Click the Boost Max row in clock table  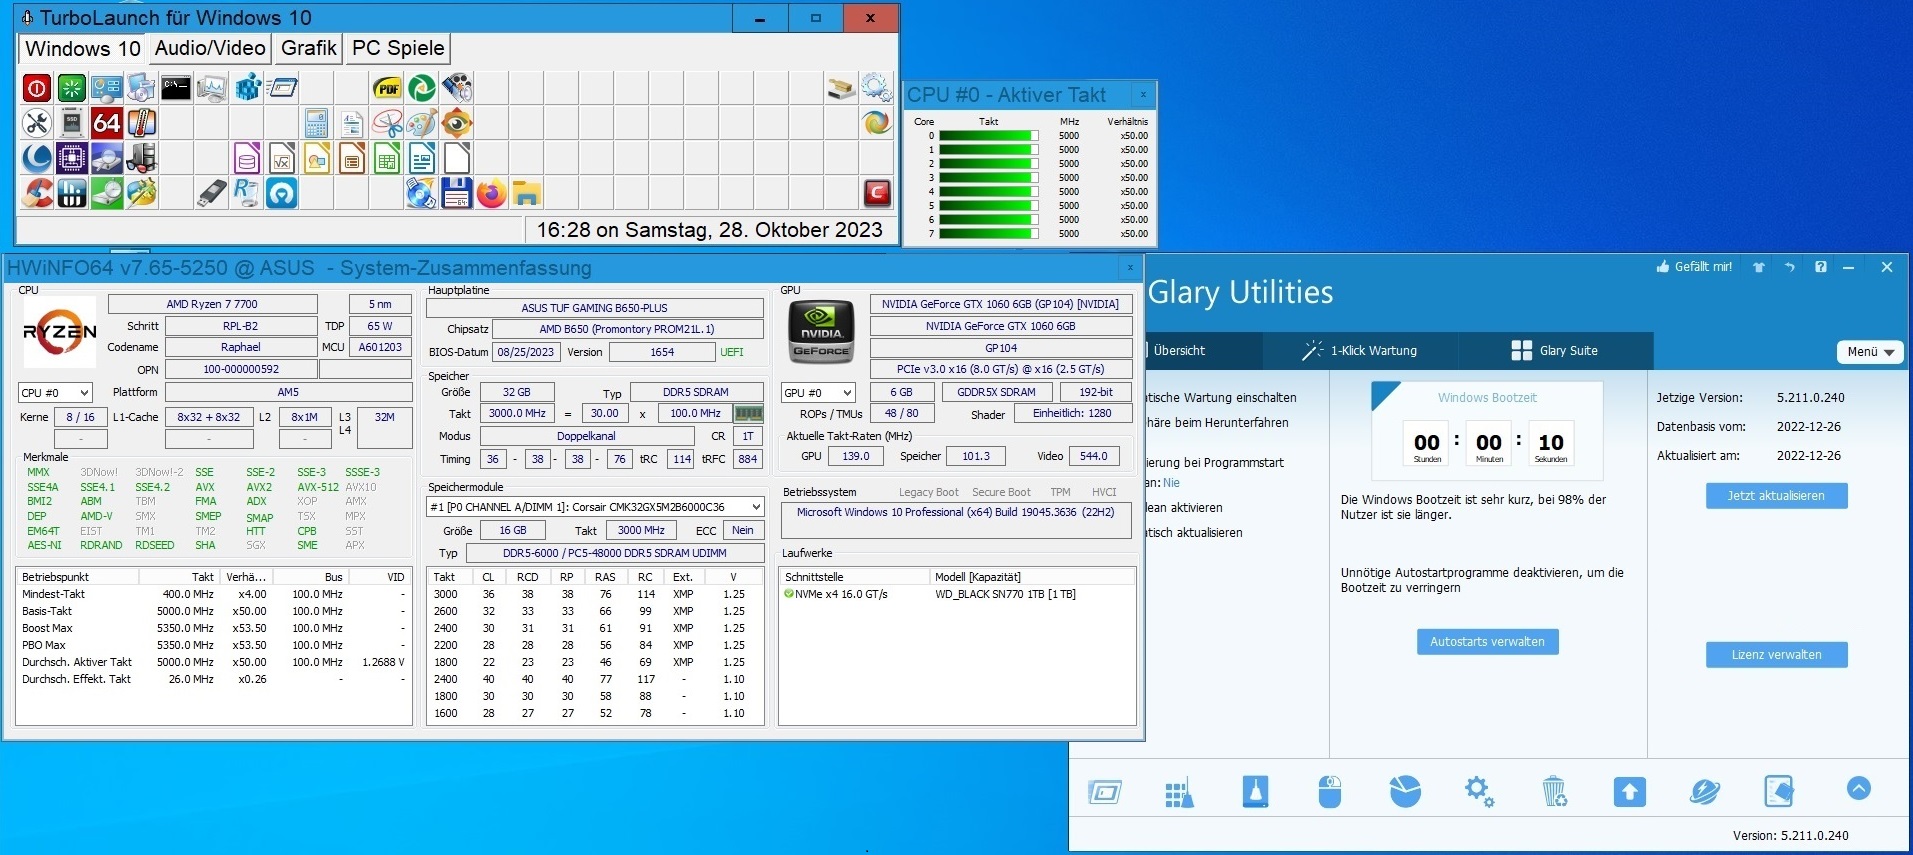[214, 628]
